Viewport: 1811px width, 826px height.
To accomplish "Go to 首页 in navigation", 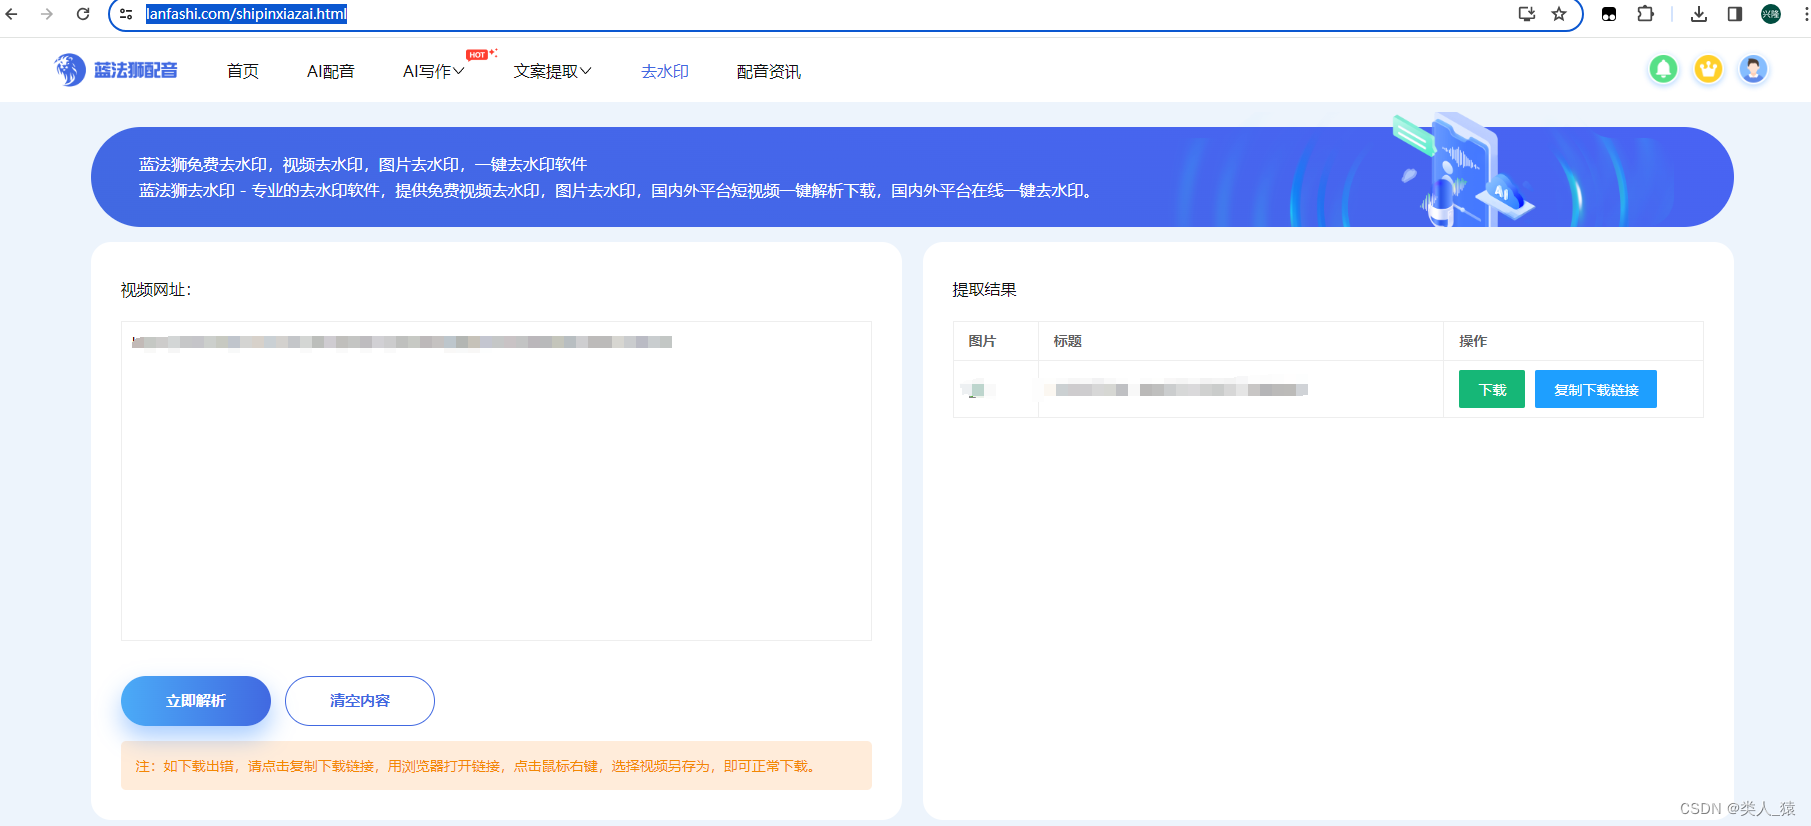I will click(x=243, y=71).
